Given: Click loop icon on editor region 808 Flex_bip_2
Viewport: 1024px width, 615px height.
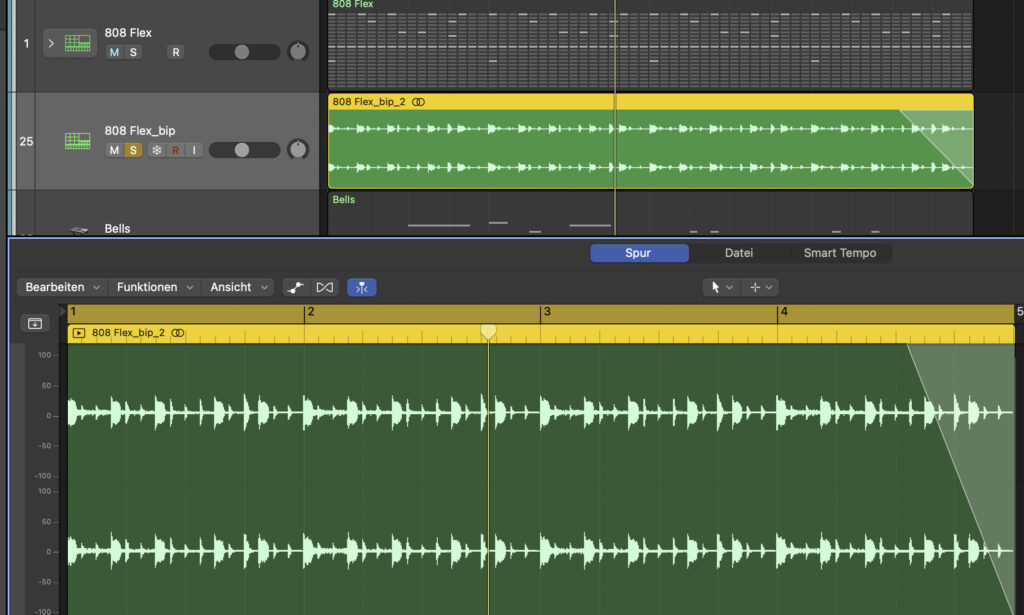Looking at the screenshot, I should 178,333.
